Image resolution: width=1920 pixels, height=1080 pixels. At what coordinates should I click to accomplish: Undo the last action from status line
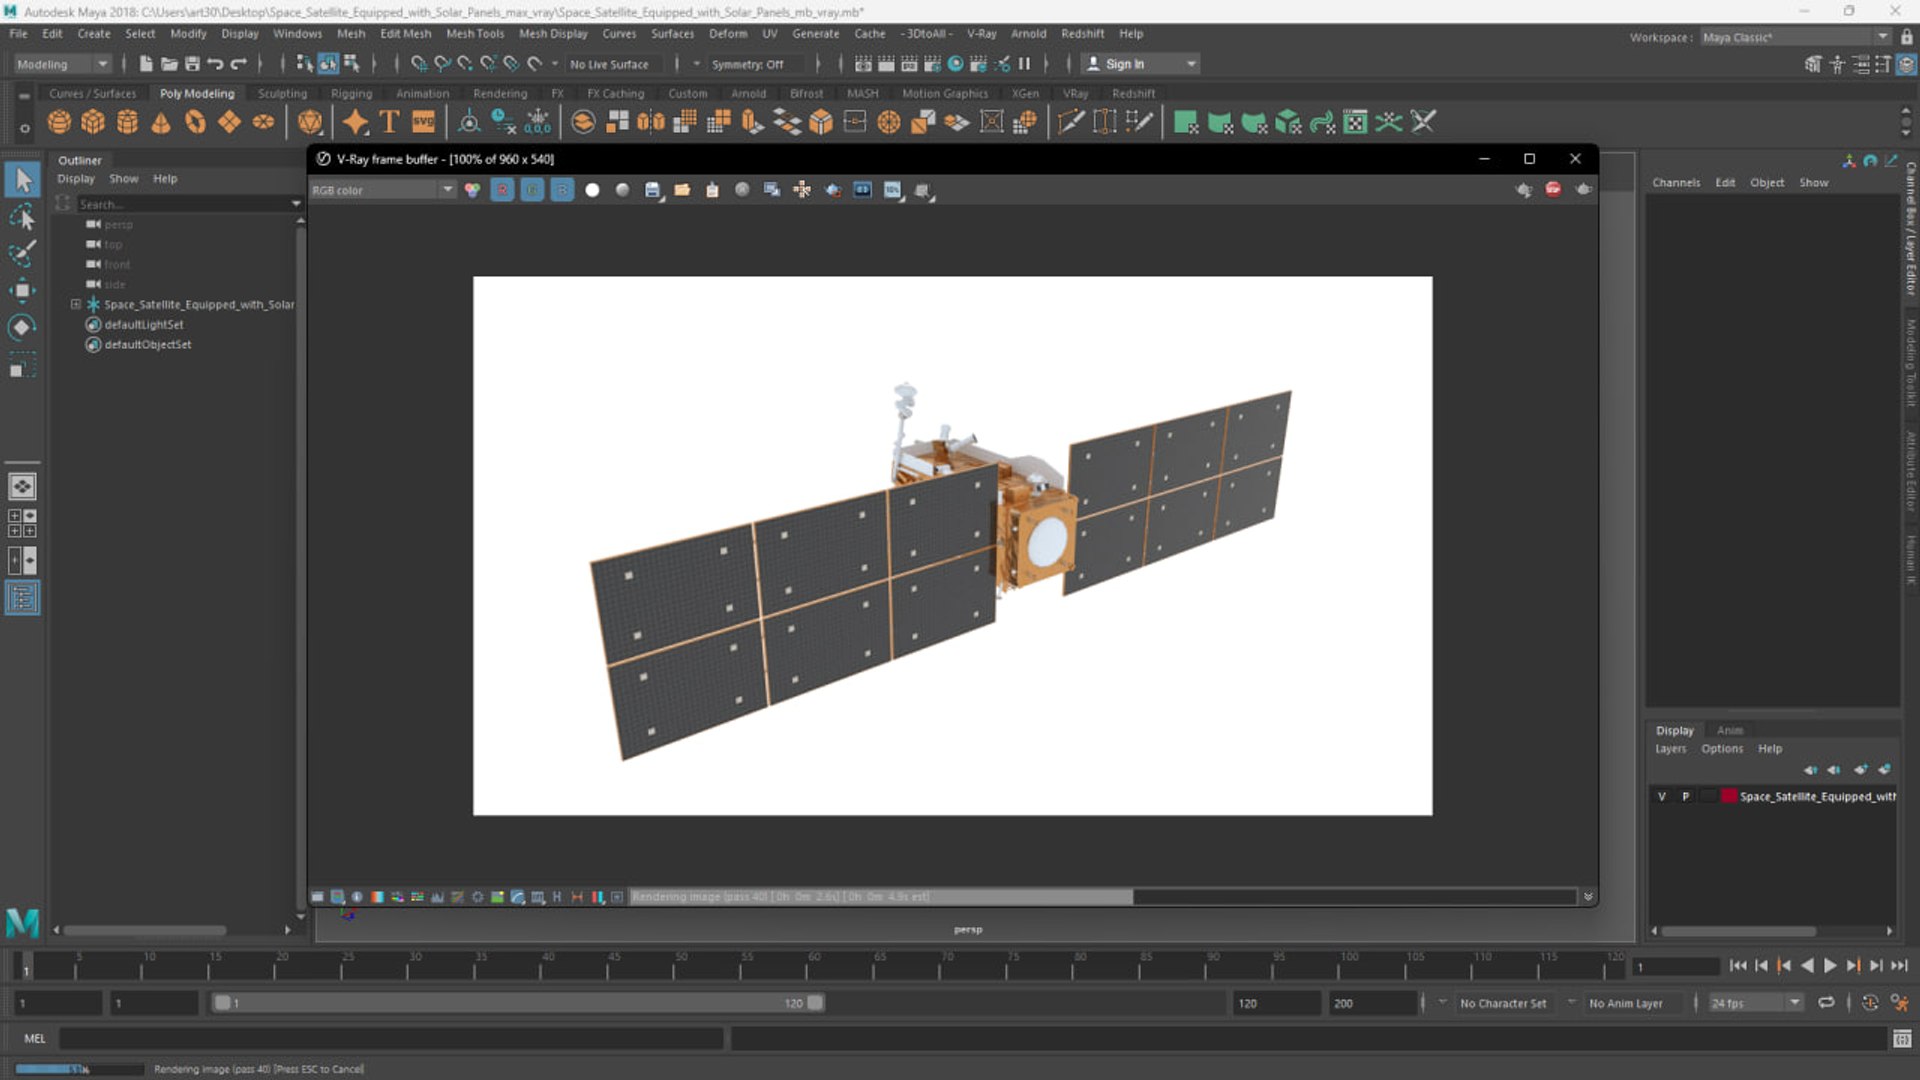click(x=215, y=64)
